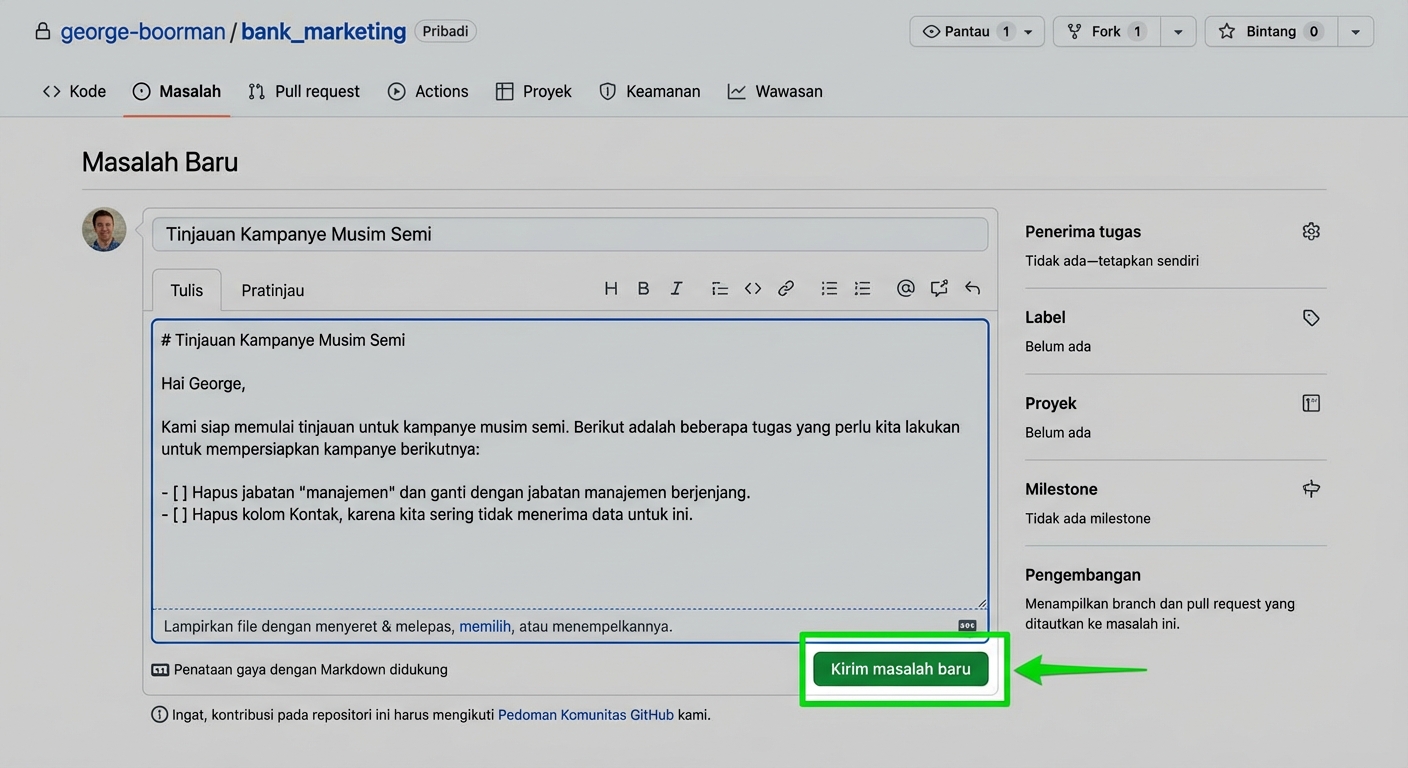
Task: Insert a bulleted list icon
Action: pyautogui.click(x=829, y=288)
